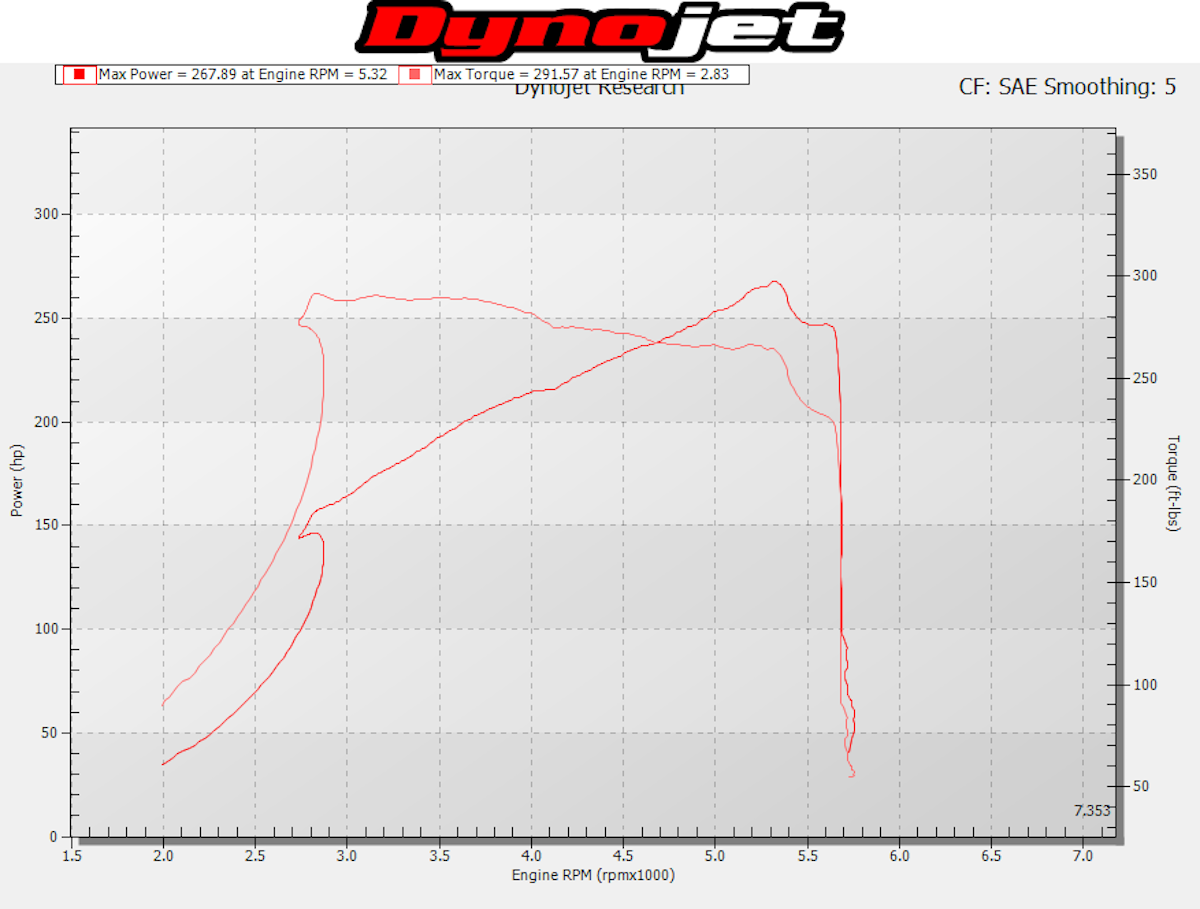Viewport: 1200px width, 909px height.
Task: Click the Max Torque legend color swatch
Action: pyautogui.click(x=415, y=75)
